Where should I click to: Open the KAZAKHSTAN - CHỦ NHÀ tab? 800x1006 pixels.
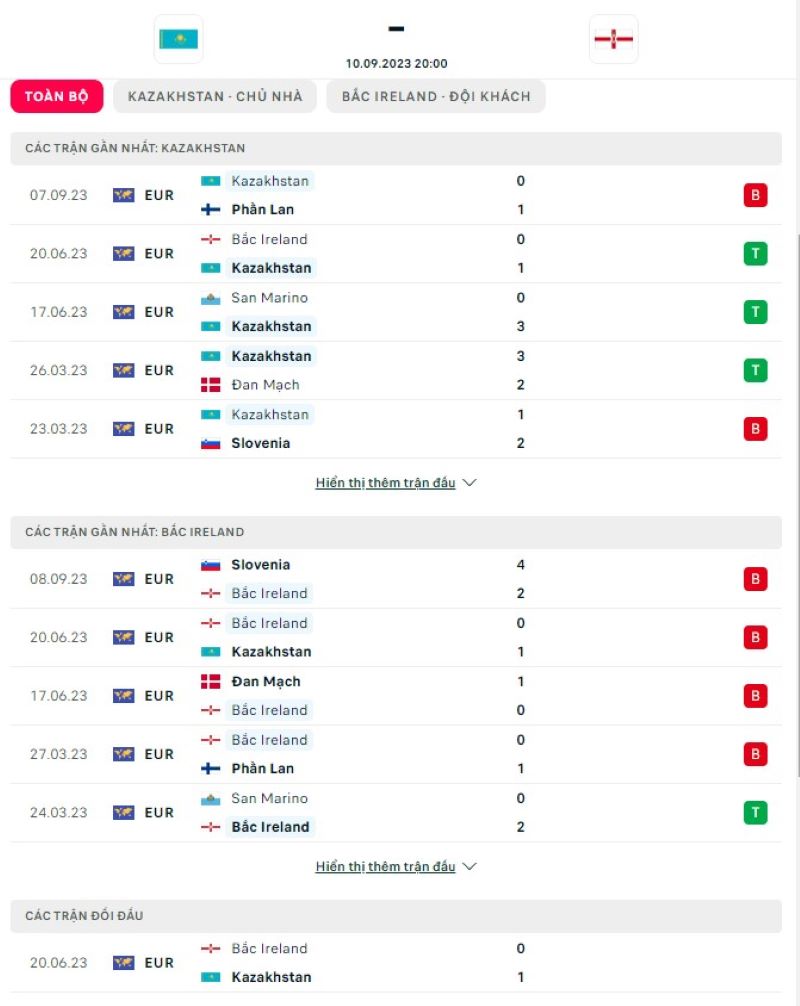215,96
